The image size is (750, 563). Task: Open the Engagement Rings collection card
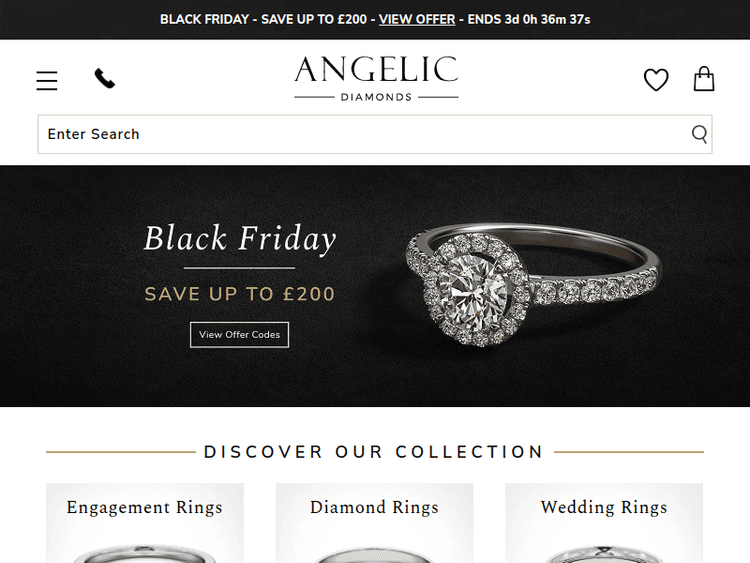145,523
